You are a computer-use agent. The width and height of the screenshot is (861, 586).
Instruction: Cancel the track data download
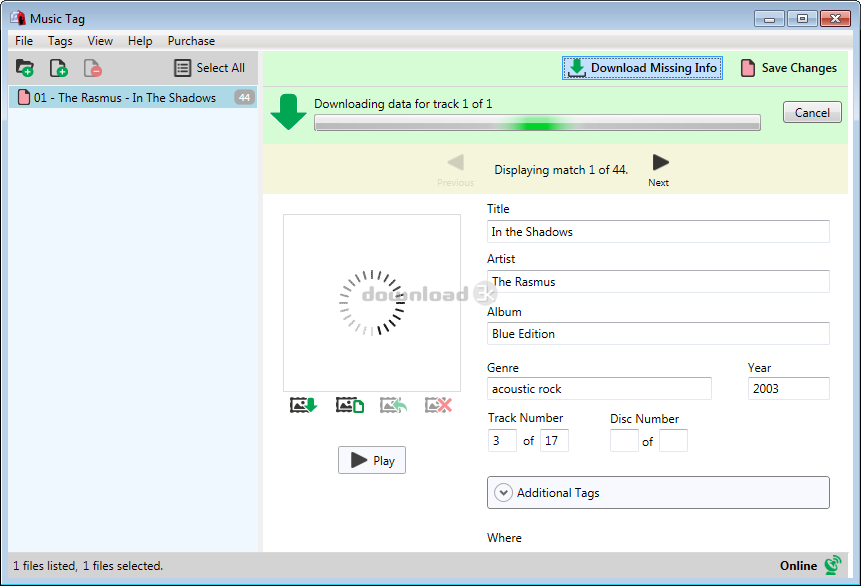click(812, 113)
